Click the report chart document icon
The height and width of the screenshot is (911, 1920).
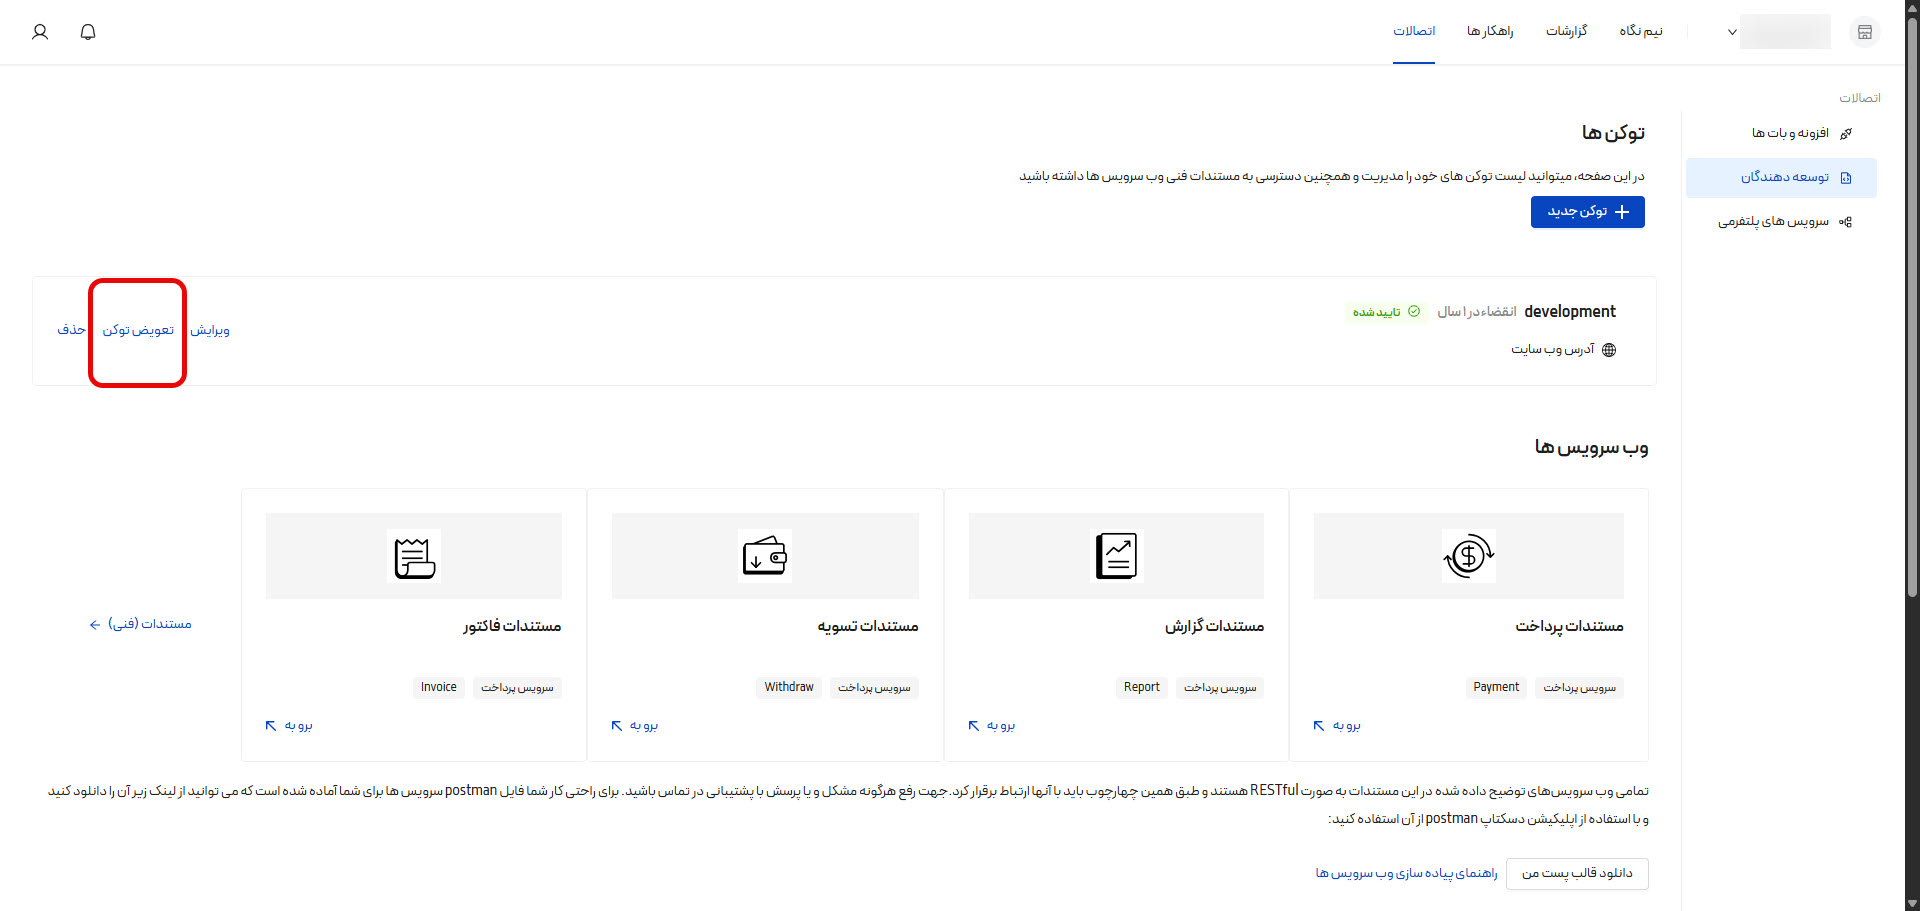[x=1116, y=555]
